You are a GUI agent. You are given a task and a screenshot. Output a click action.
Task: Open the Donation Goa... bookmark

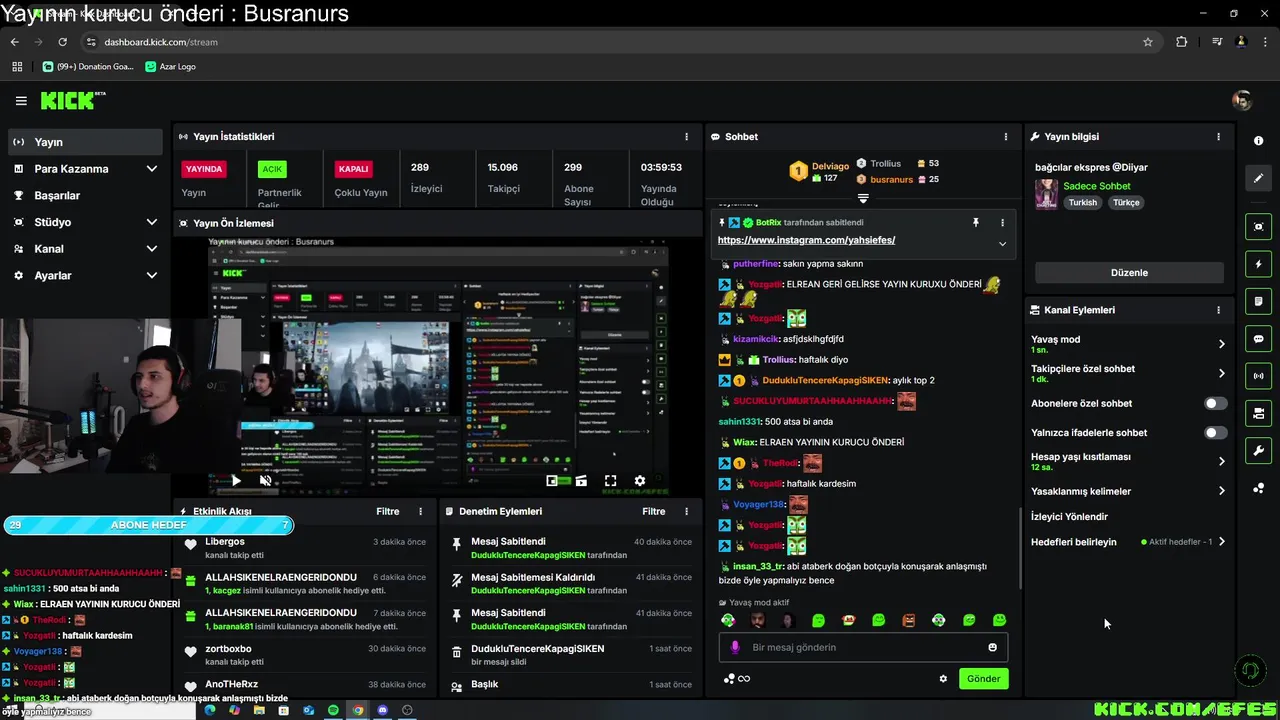[88, 66]
